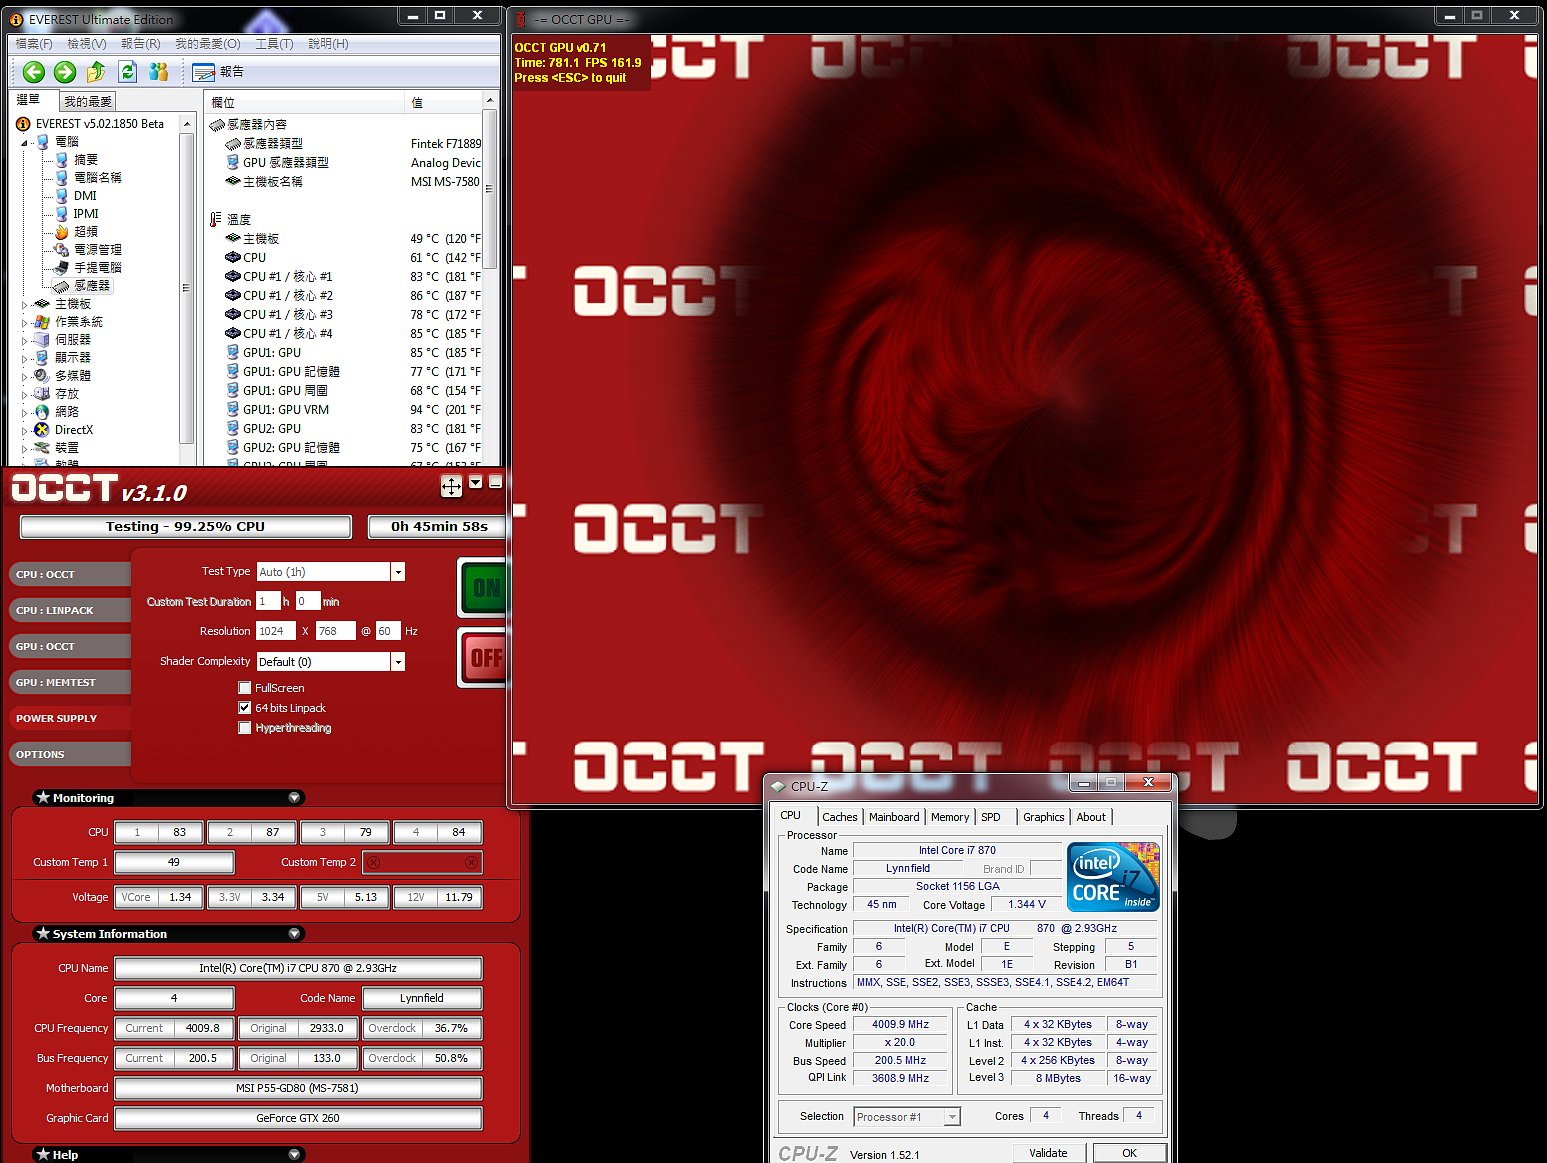This screenshot has width=1547, height=1163.
Task: Select the 超頻 flame icon in EVEREST tree
Action: click(x=62, y=231)
